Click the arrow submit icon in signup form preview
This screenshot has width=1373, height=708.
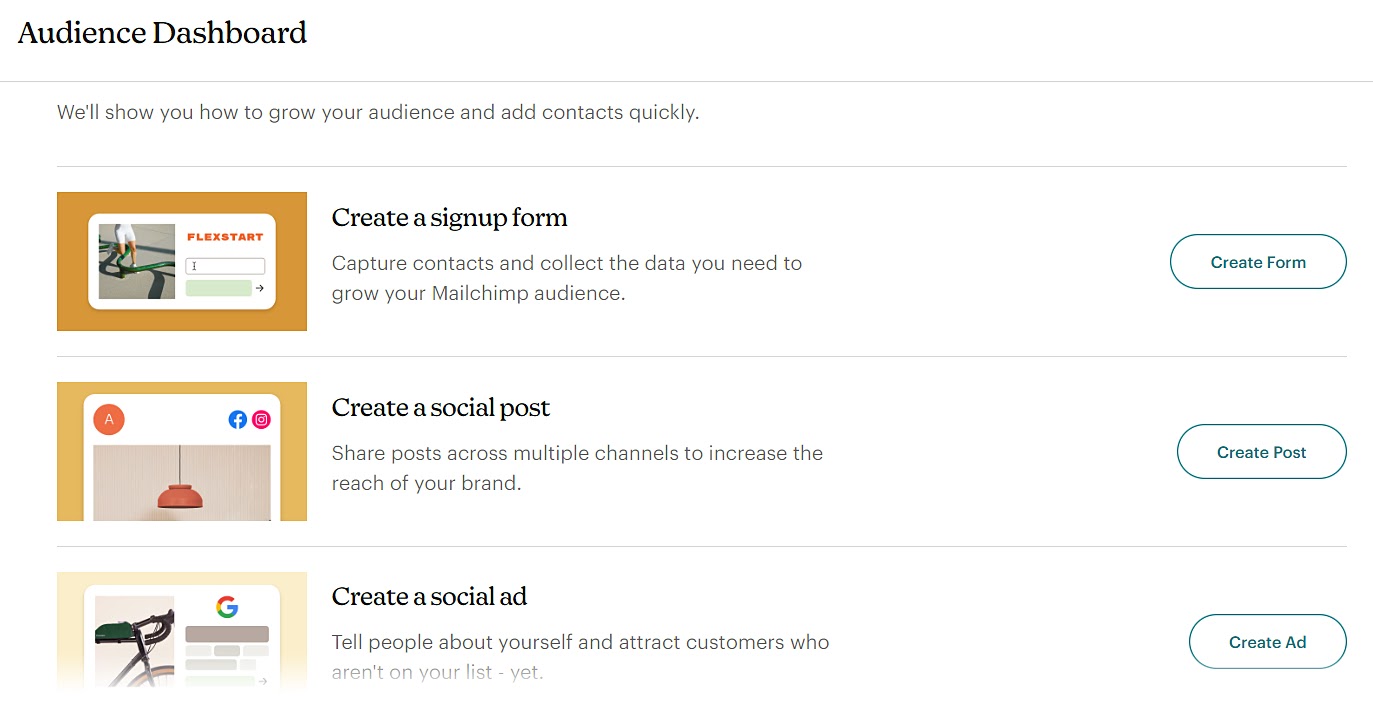pyautogui.click(x=259, y=287)
